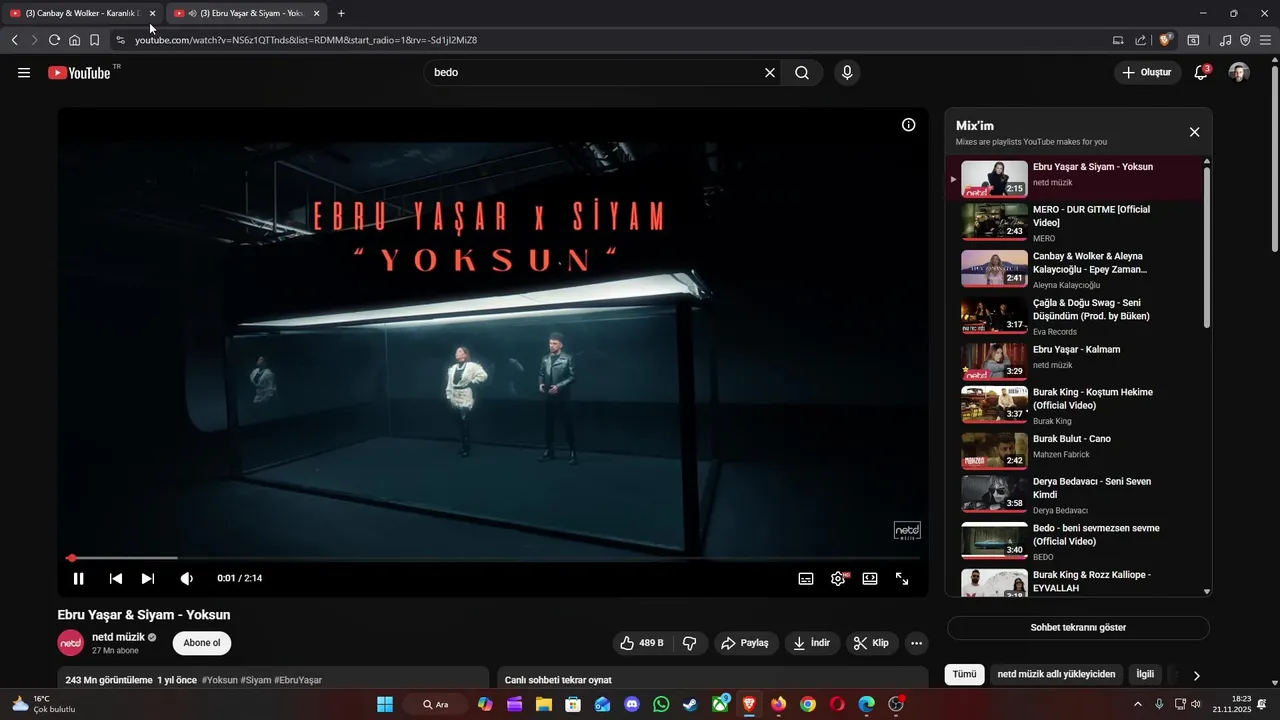Toggle subtitles/closed captions
The height and width of the screenshot is (720, 1280).
pos(806,578)
